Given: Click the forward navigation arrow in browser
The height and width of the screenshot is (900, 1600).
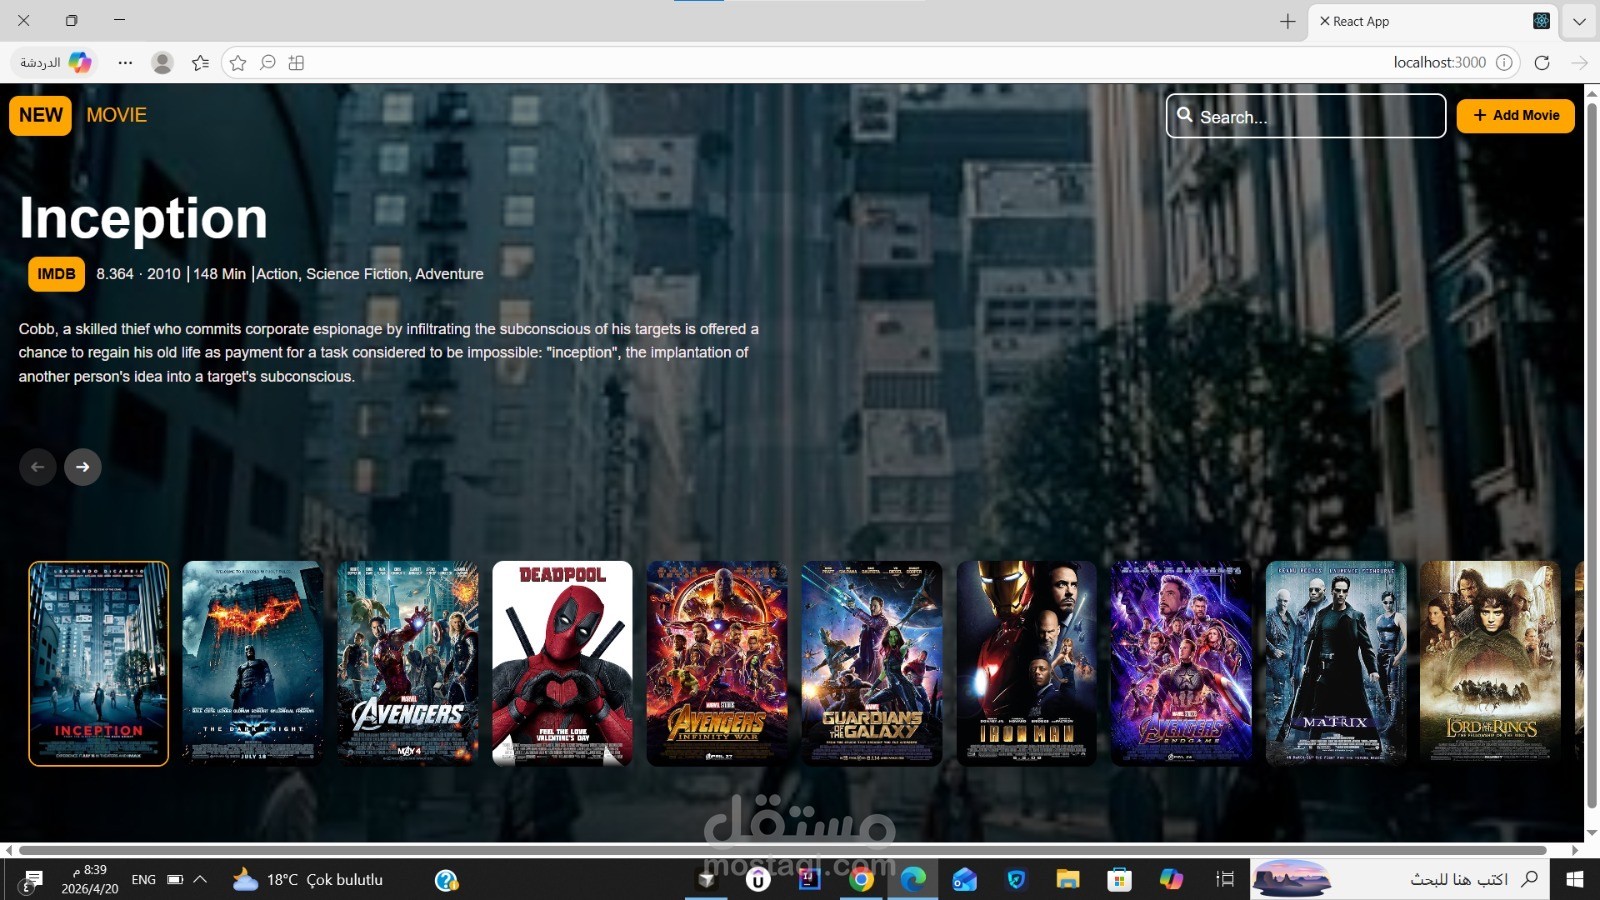Looking at the screenshot, I should click(x=1580, y=62).
